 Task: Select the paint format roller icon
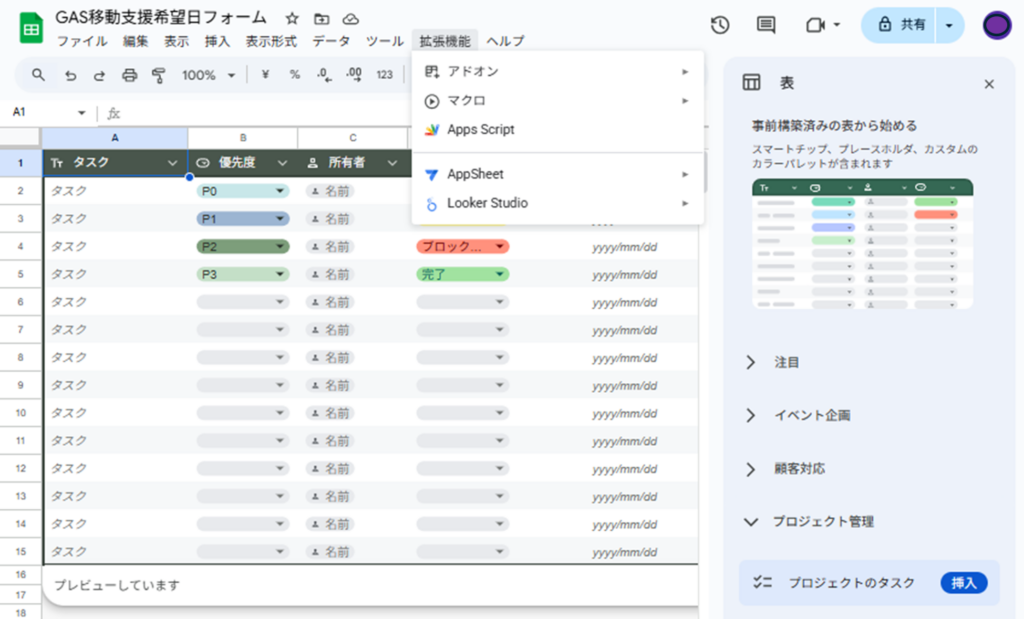[x=158, y=75]
